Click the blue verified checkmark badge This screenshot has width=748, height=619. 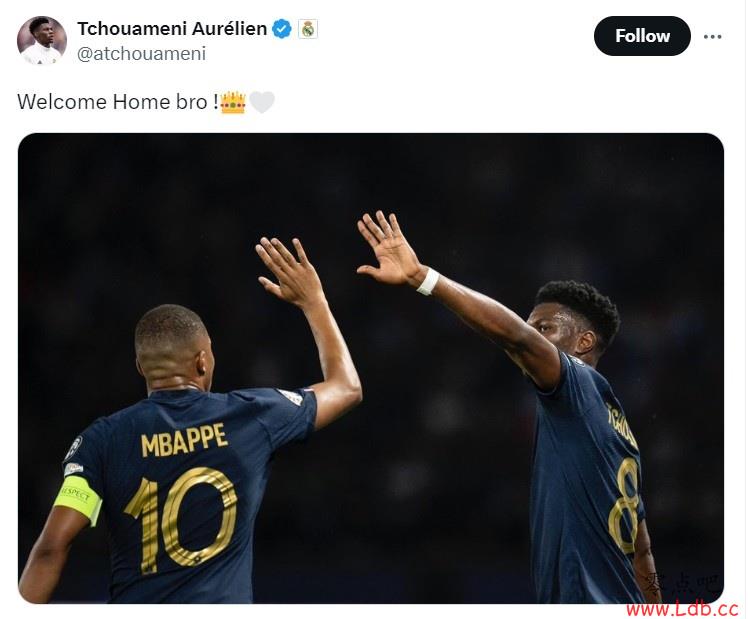tap(282, 29)
